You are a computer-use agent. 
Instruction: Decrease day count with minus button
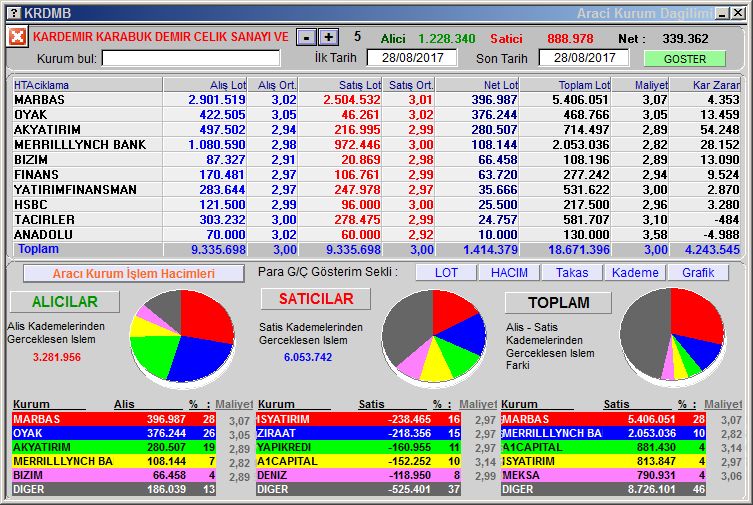[306, 37]
